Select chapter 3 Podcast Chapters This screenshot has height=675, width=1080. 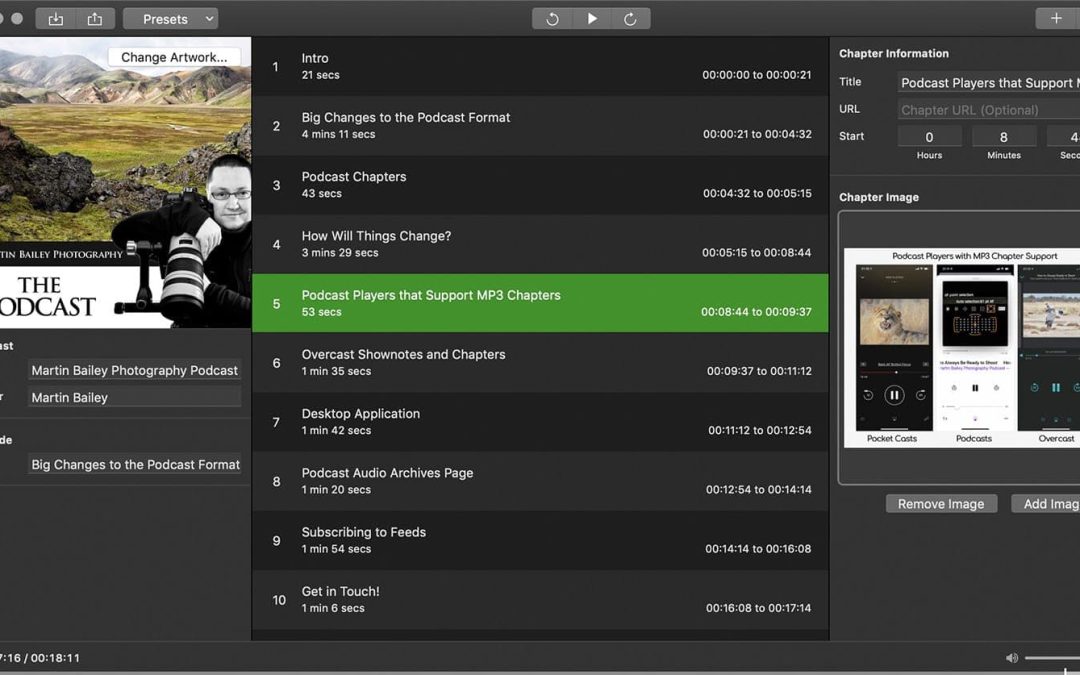click(x=540, y=185)
